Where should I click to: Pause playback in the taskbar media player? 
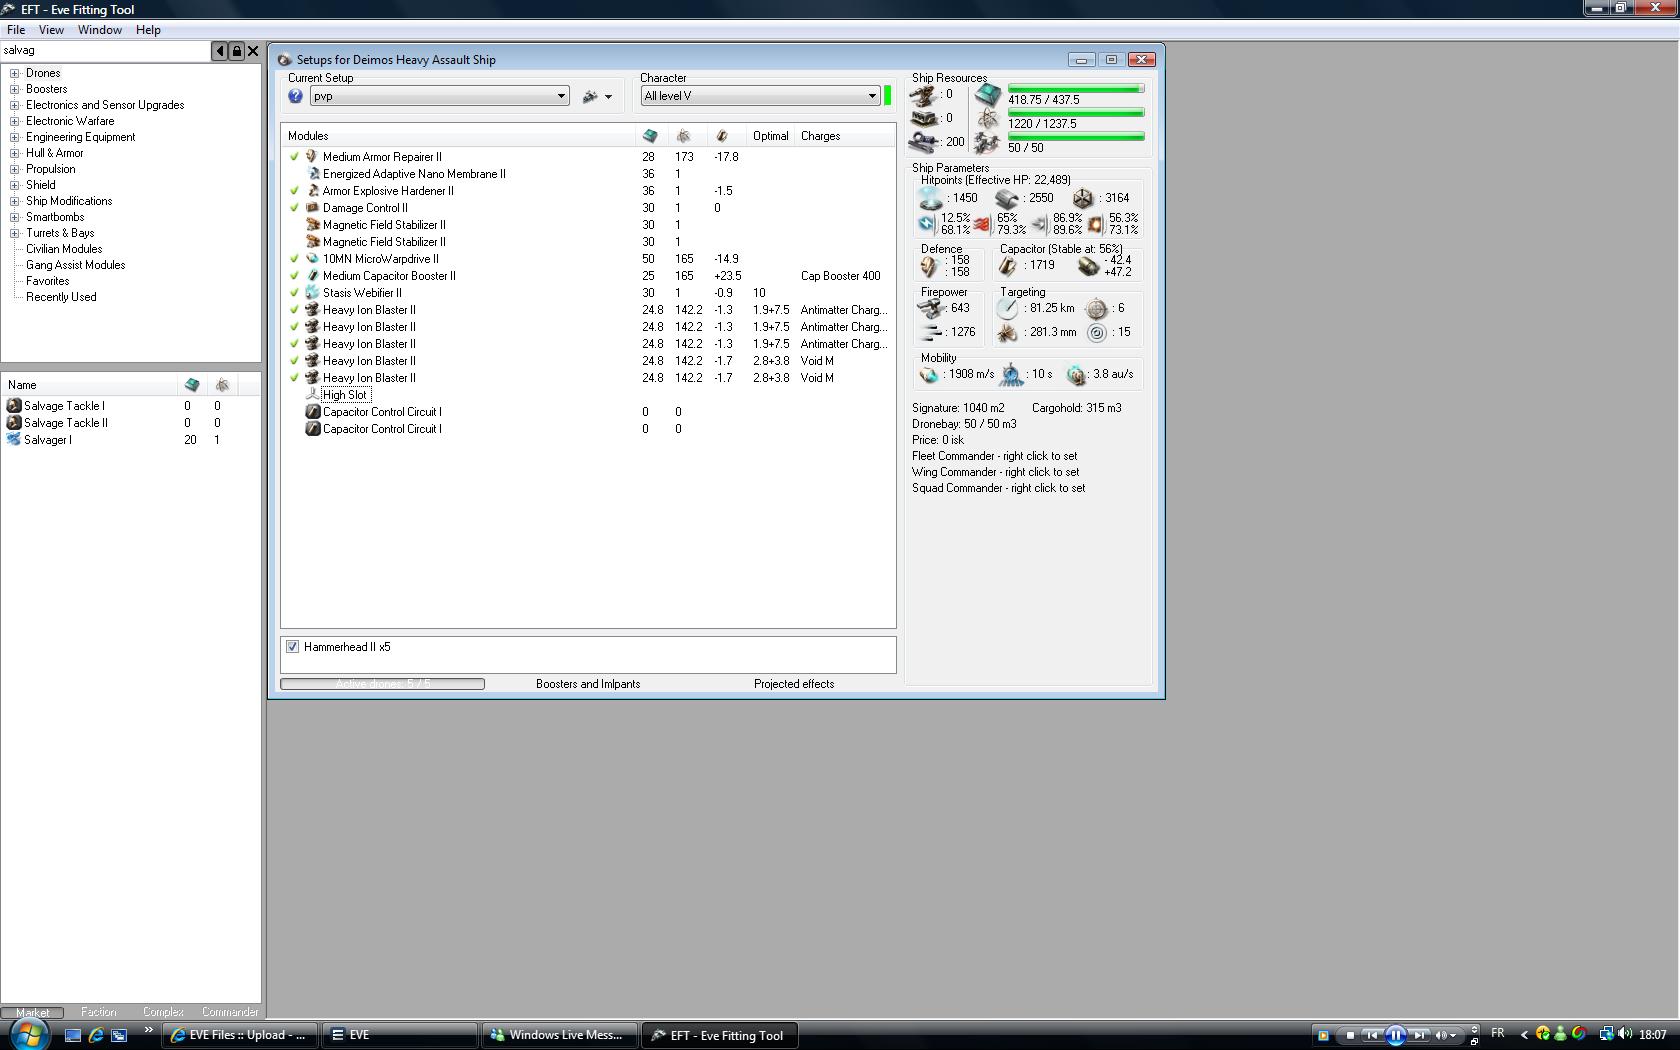click(1395, 1035)
